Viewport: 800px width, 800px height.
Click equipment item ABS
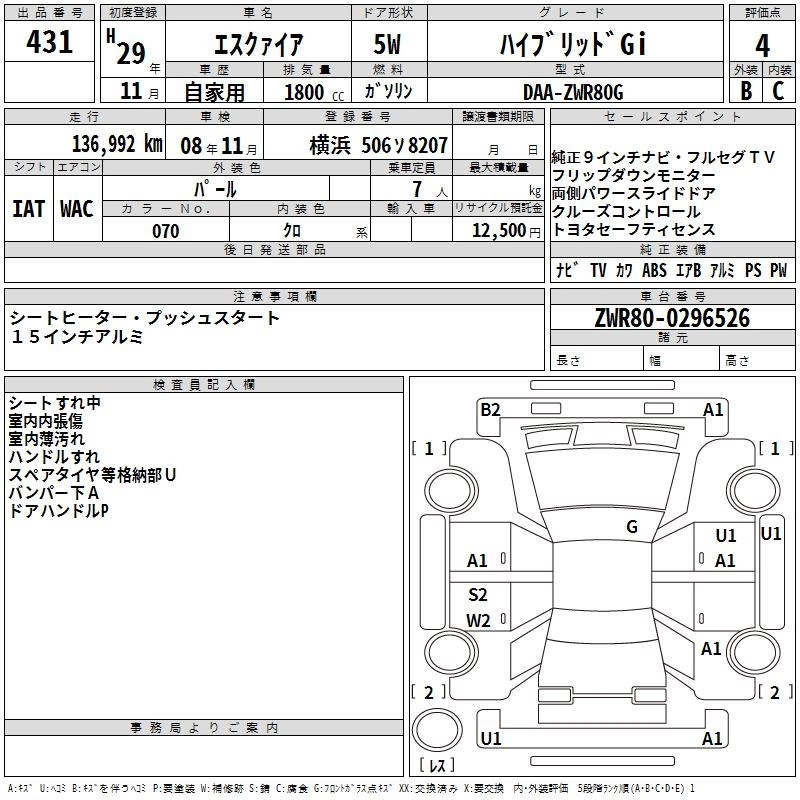(654, 270)
